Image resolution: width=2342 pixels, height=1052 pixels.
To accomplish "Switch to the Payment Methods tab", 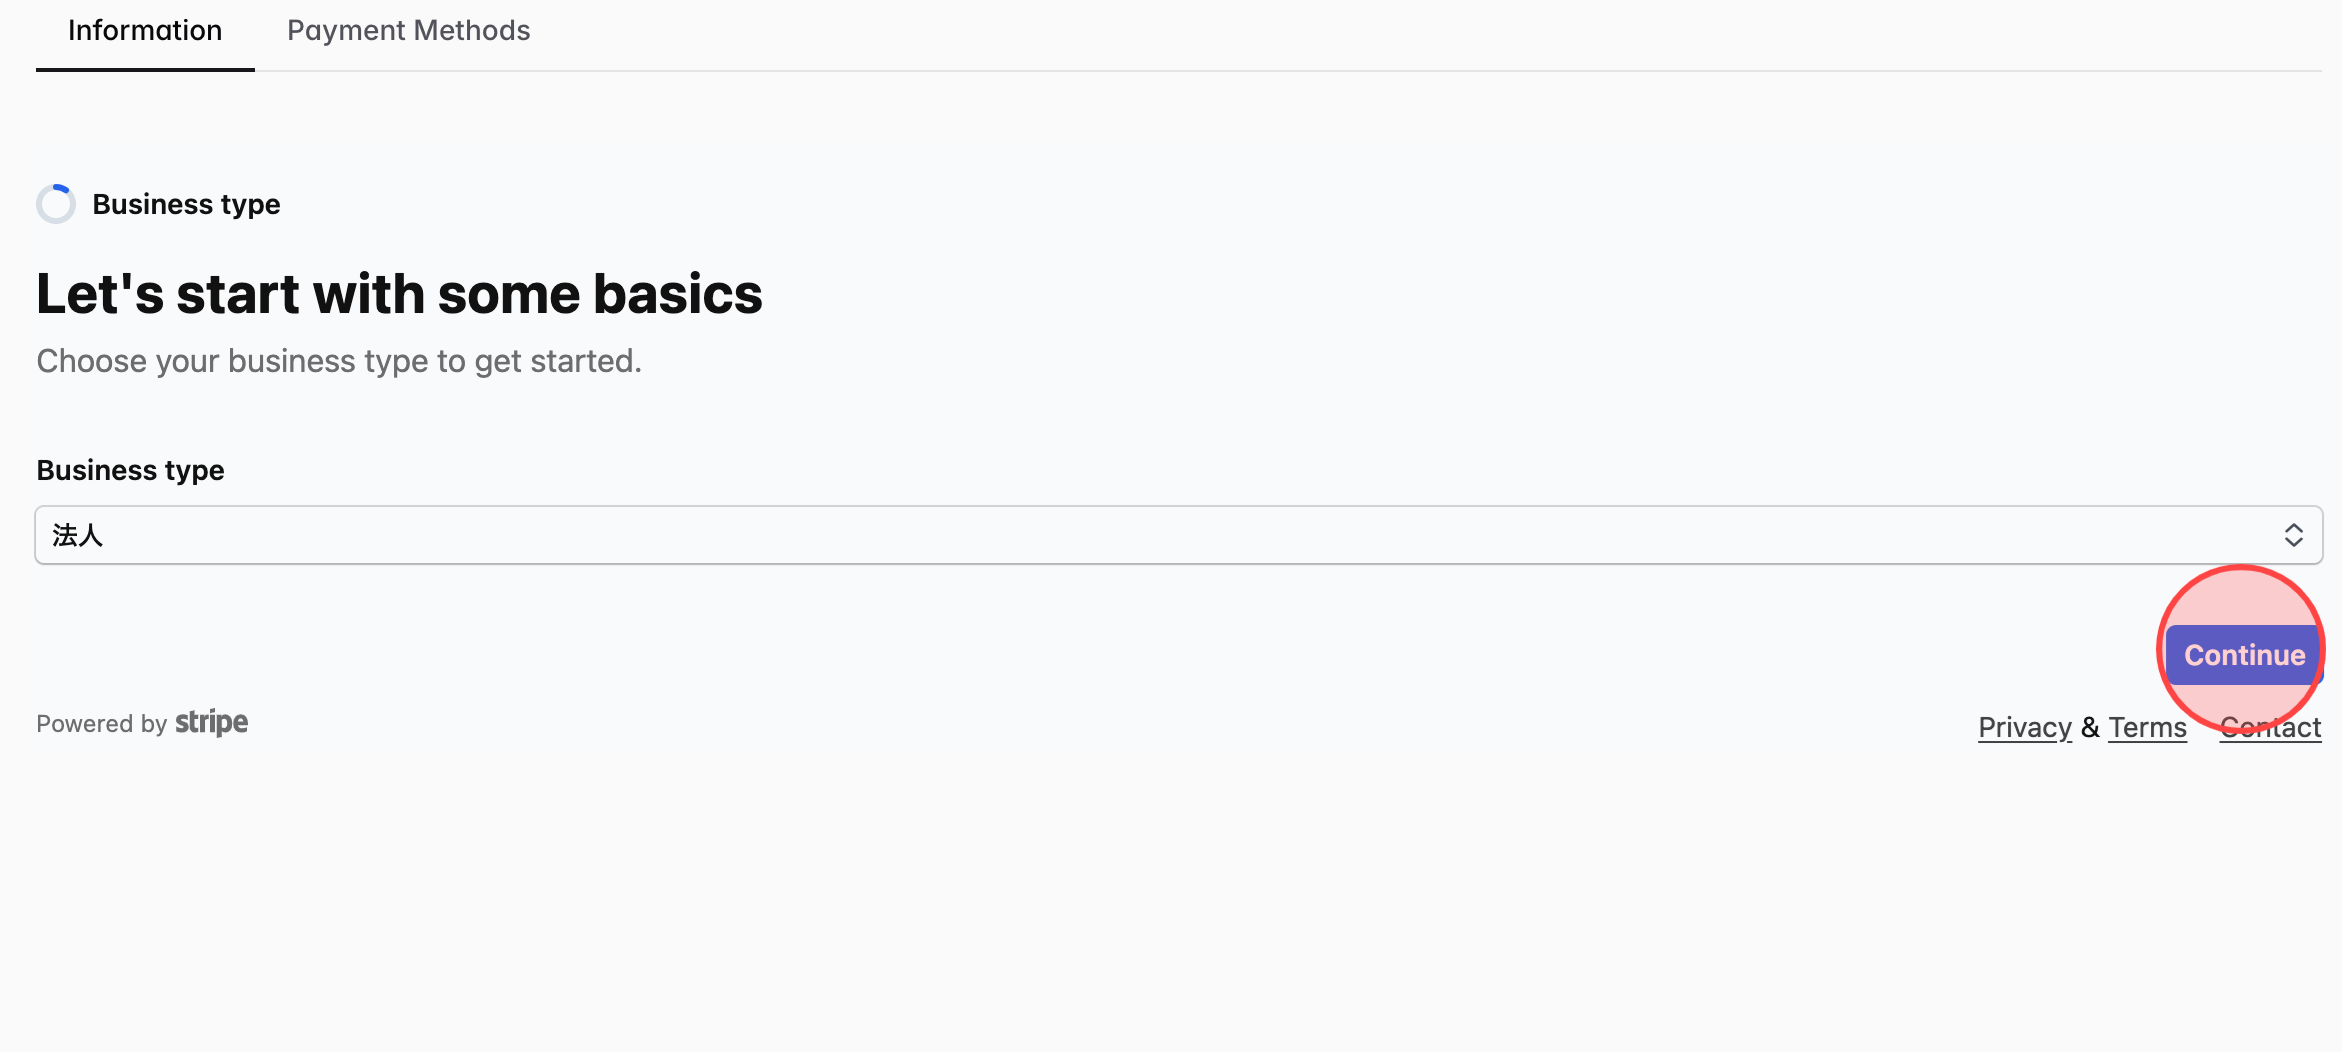I will coord(408,30).
